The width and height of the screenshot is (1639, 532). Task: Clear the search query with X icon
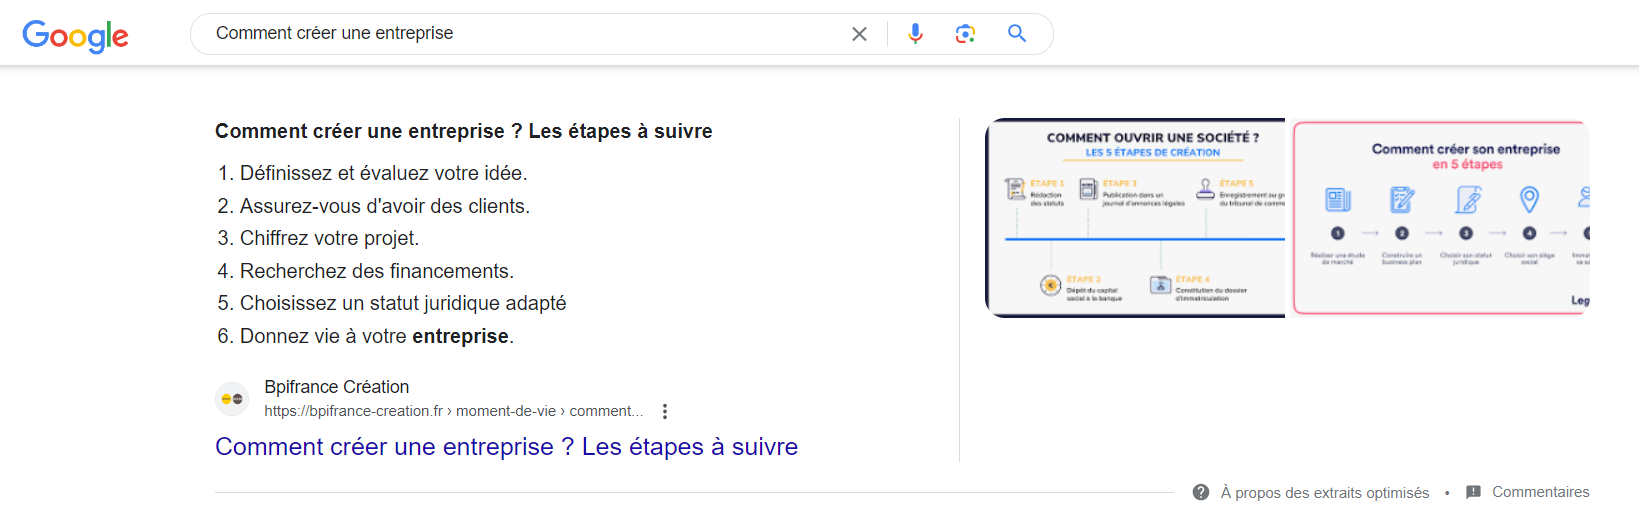(859, 34)
